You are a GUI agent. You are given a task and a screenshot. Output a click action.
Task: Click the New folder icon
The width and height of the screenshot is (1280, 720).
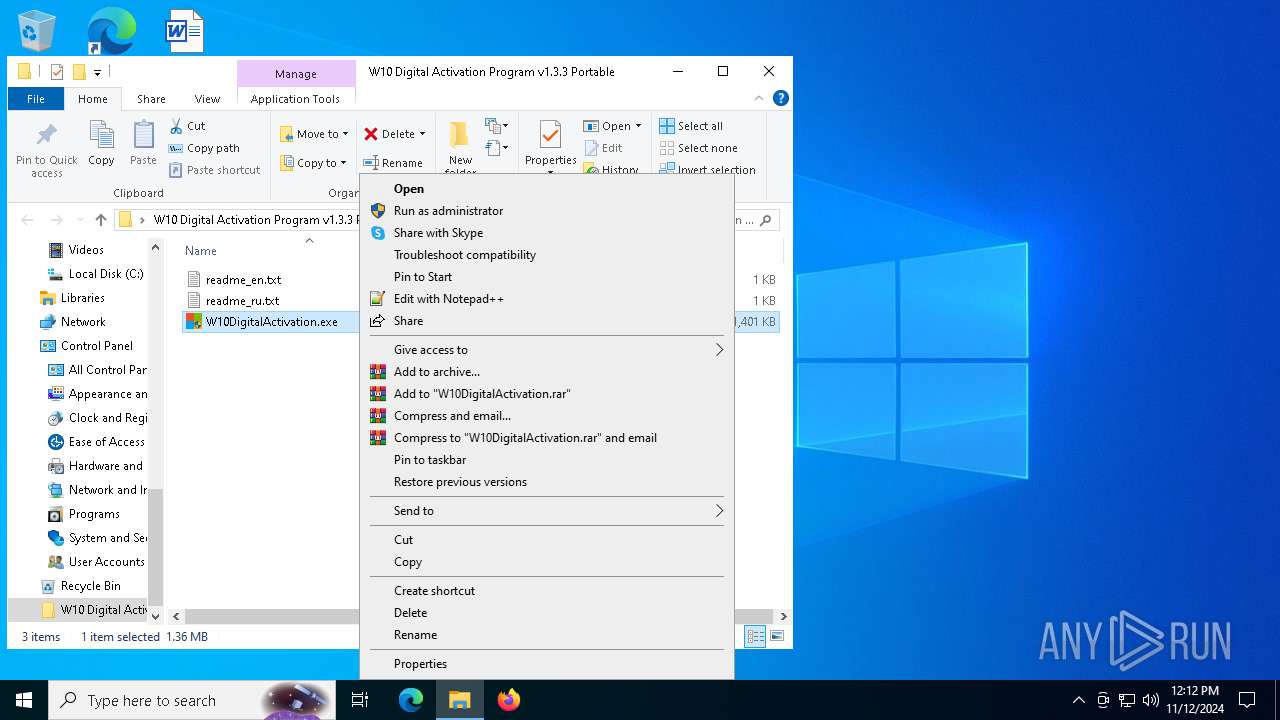click(x=459, y=134)
